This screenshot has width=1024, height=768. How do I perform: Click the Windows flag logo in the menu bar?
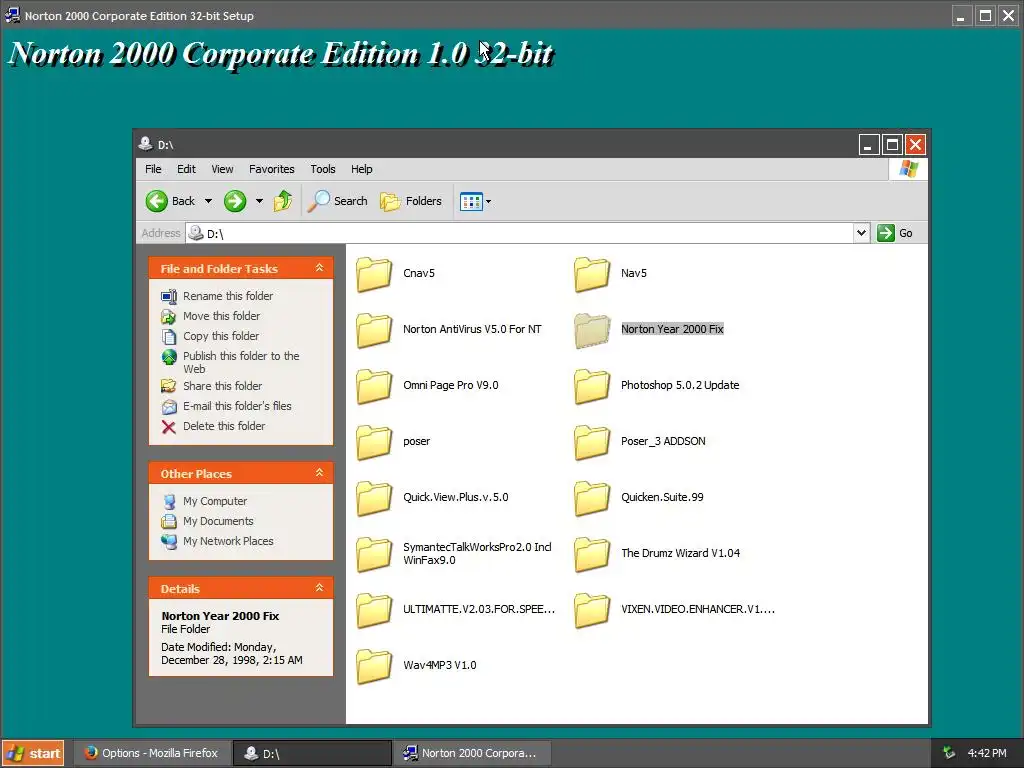click(x=908, y=169)
